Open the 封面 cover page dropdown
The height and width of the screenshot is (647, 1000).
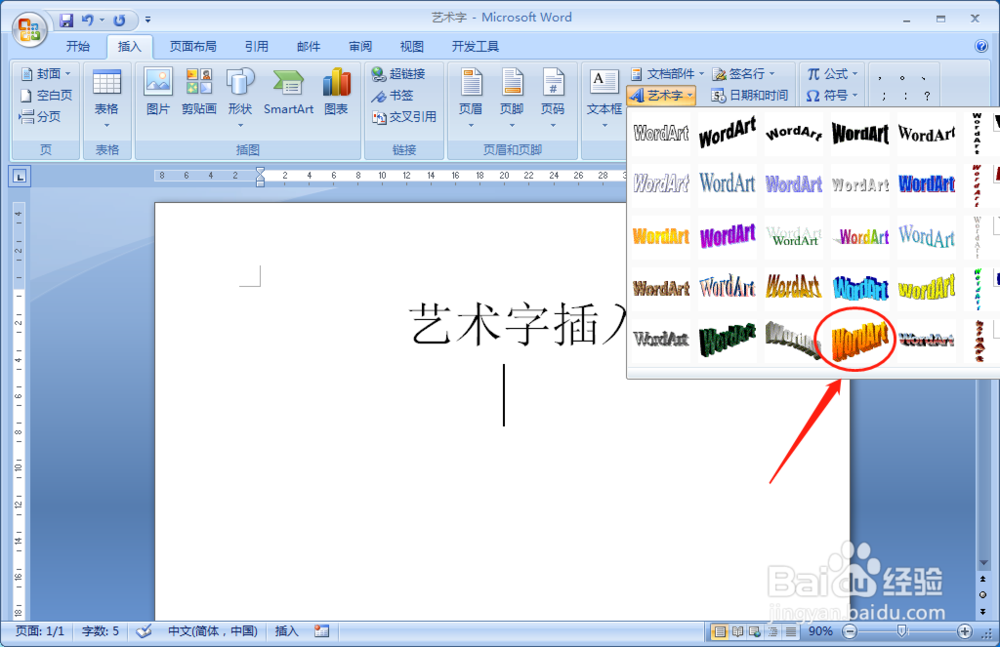tap(46, 74)
